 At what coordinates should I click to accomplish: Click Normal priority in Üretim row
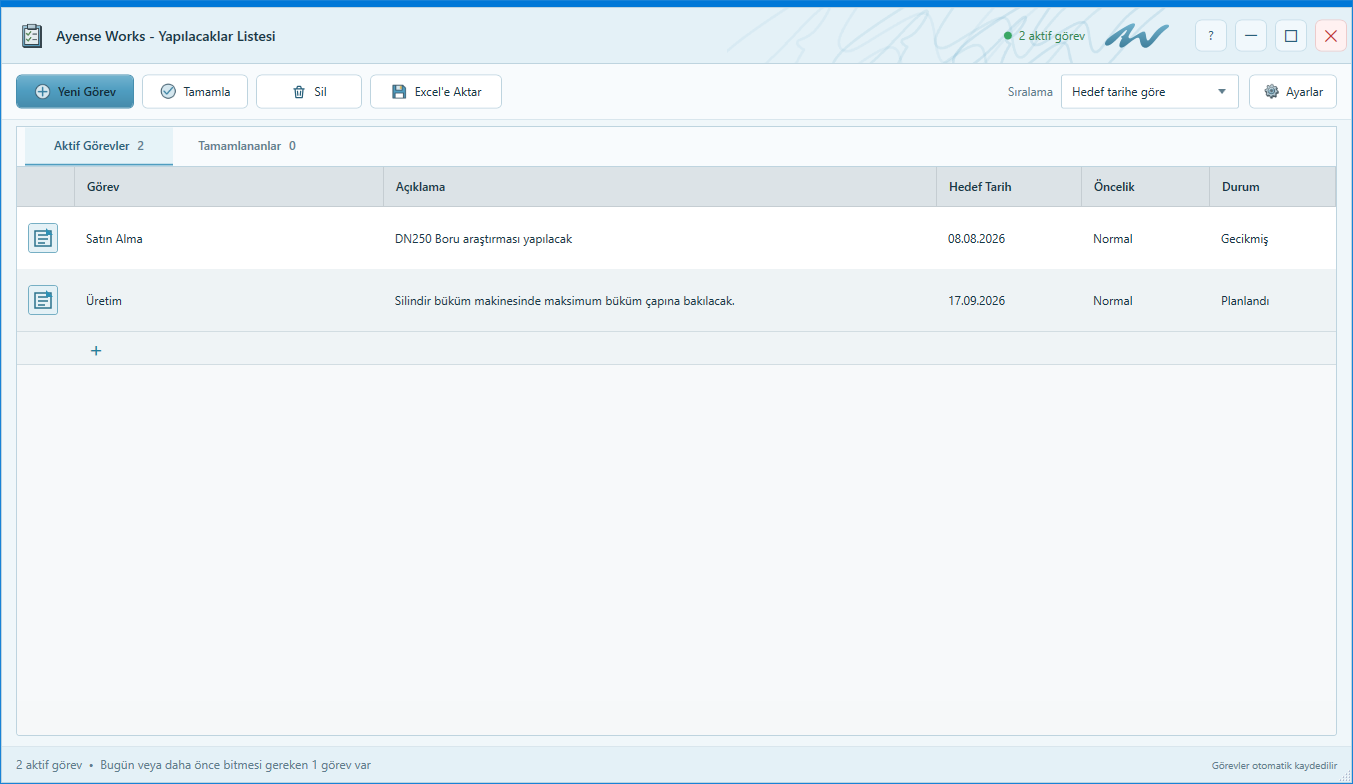click(x=1113, y=301)
